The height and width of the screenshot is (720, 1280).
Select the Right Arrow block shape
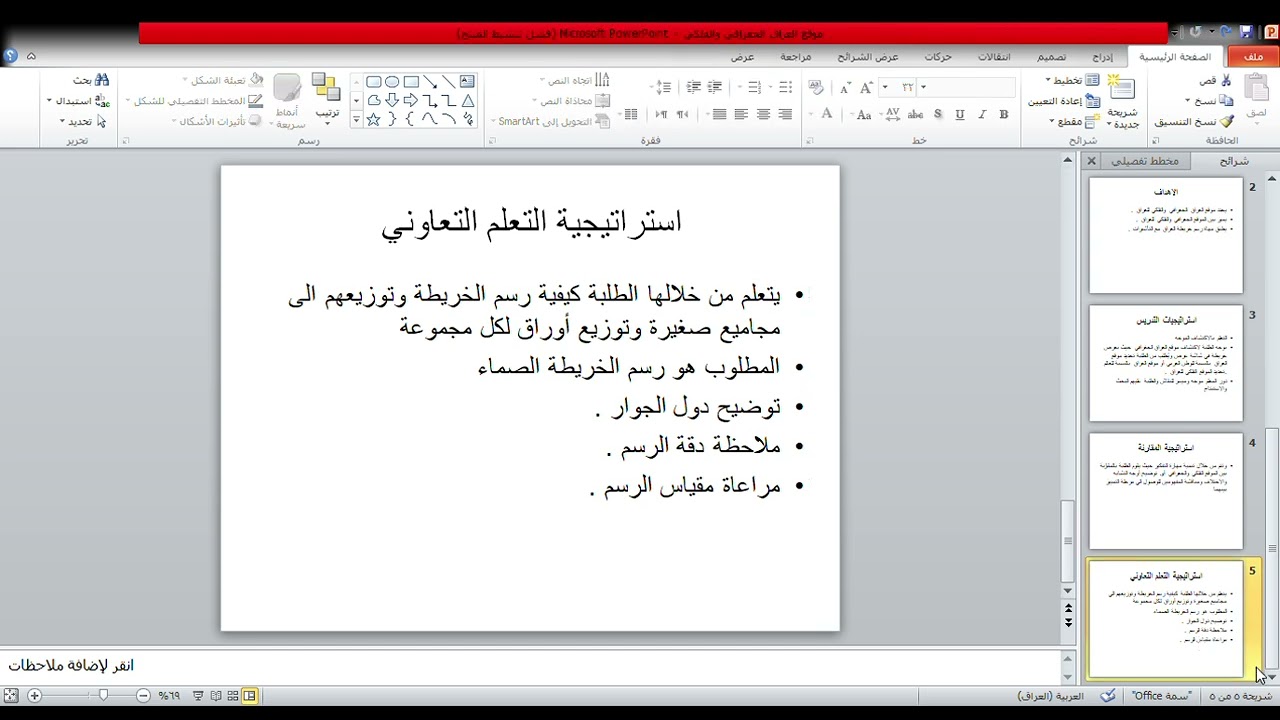pos(411,101)
